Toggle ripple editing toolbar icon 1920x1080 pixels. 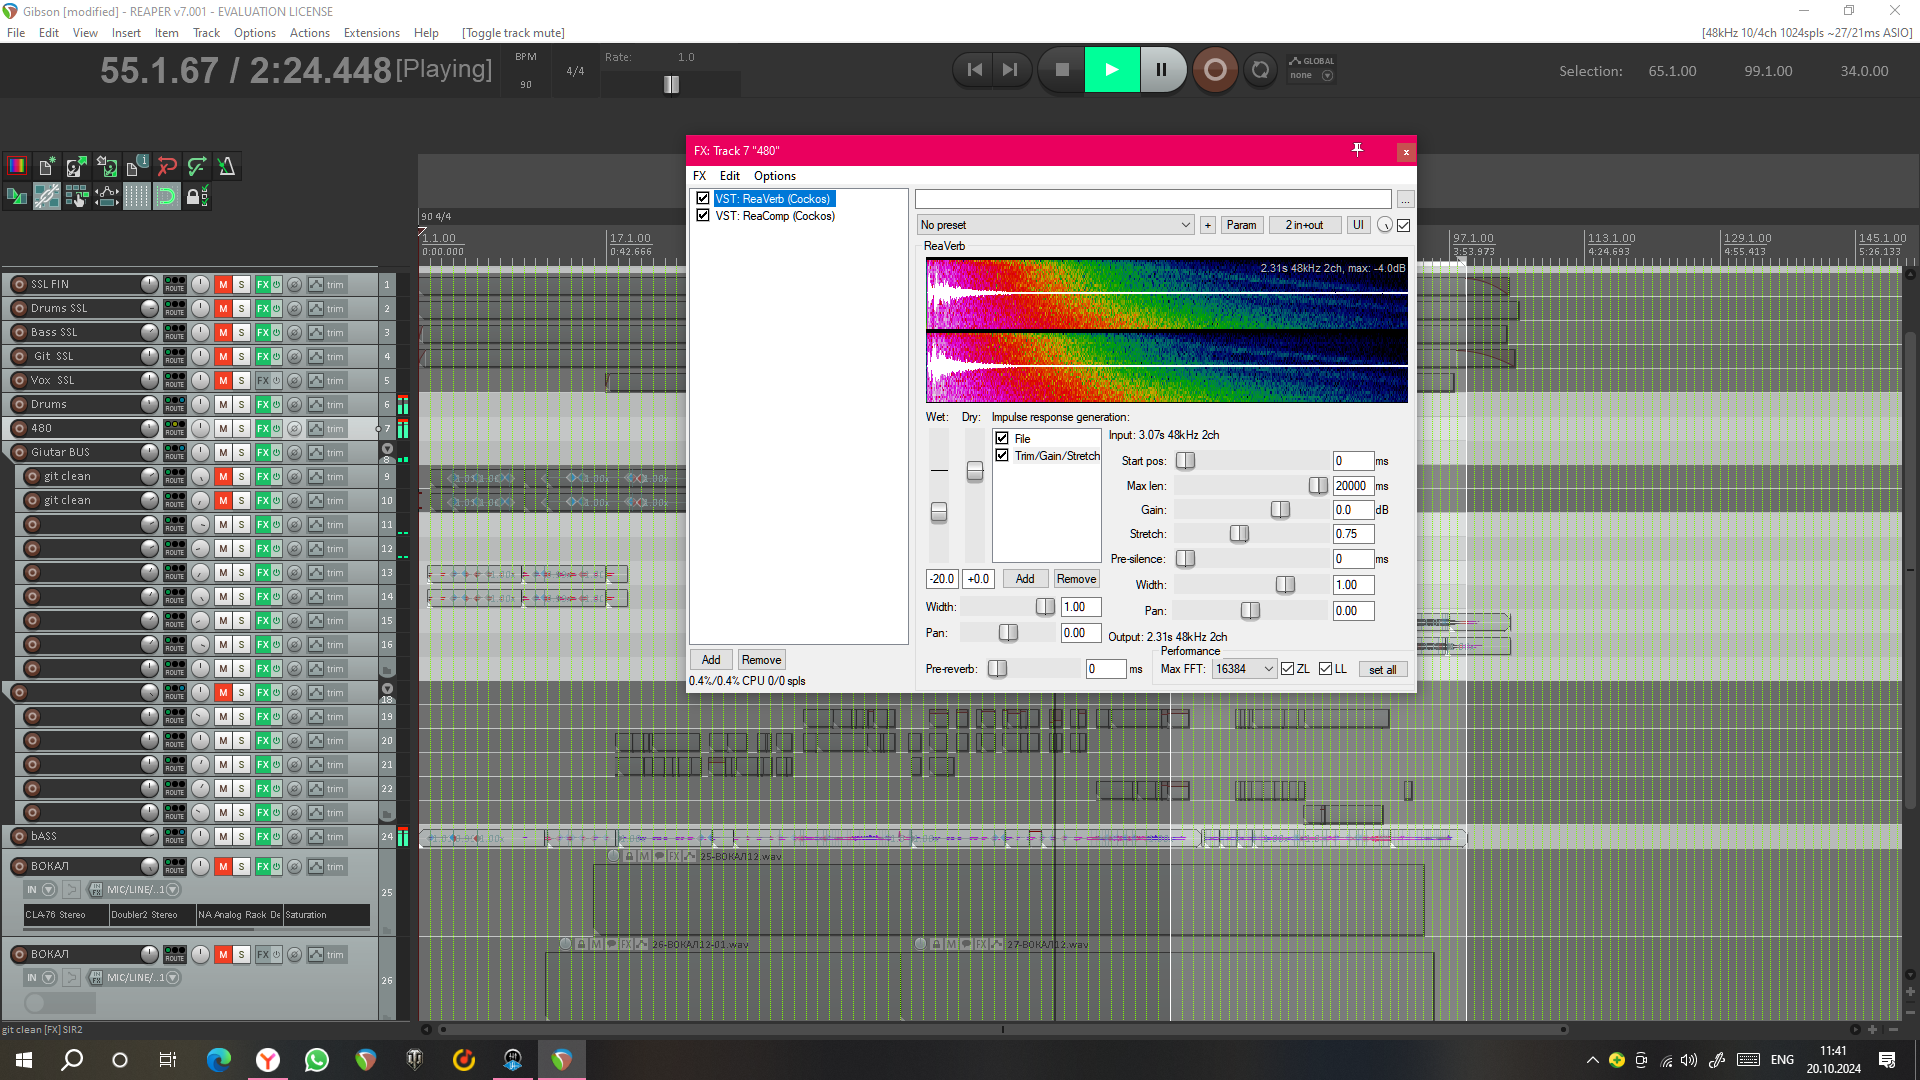[x=77, y=197]
